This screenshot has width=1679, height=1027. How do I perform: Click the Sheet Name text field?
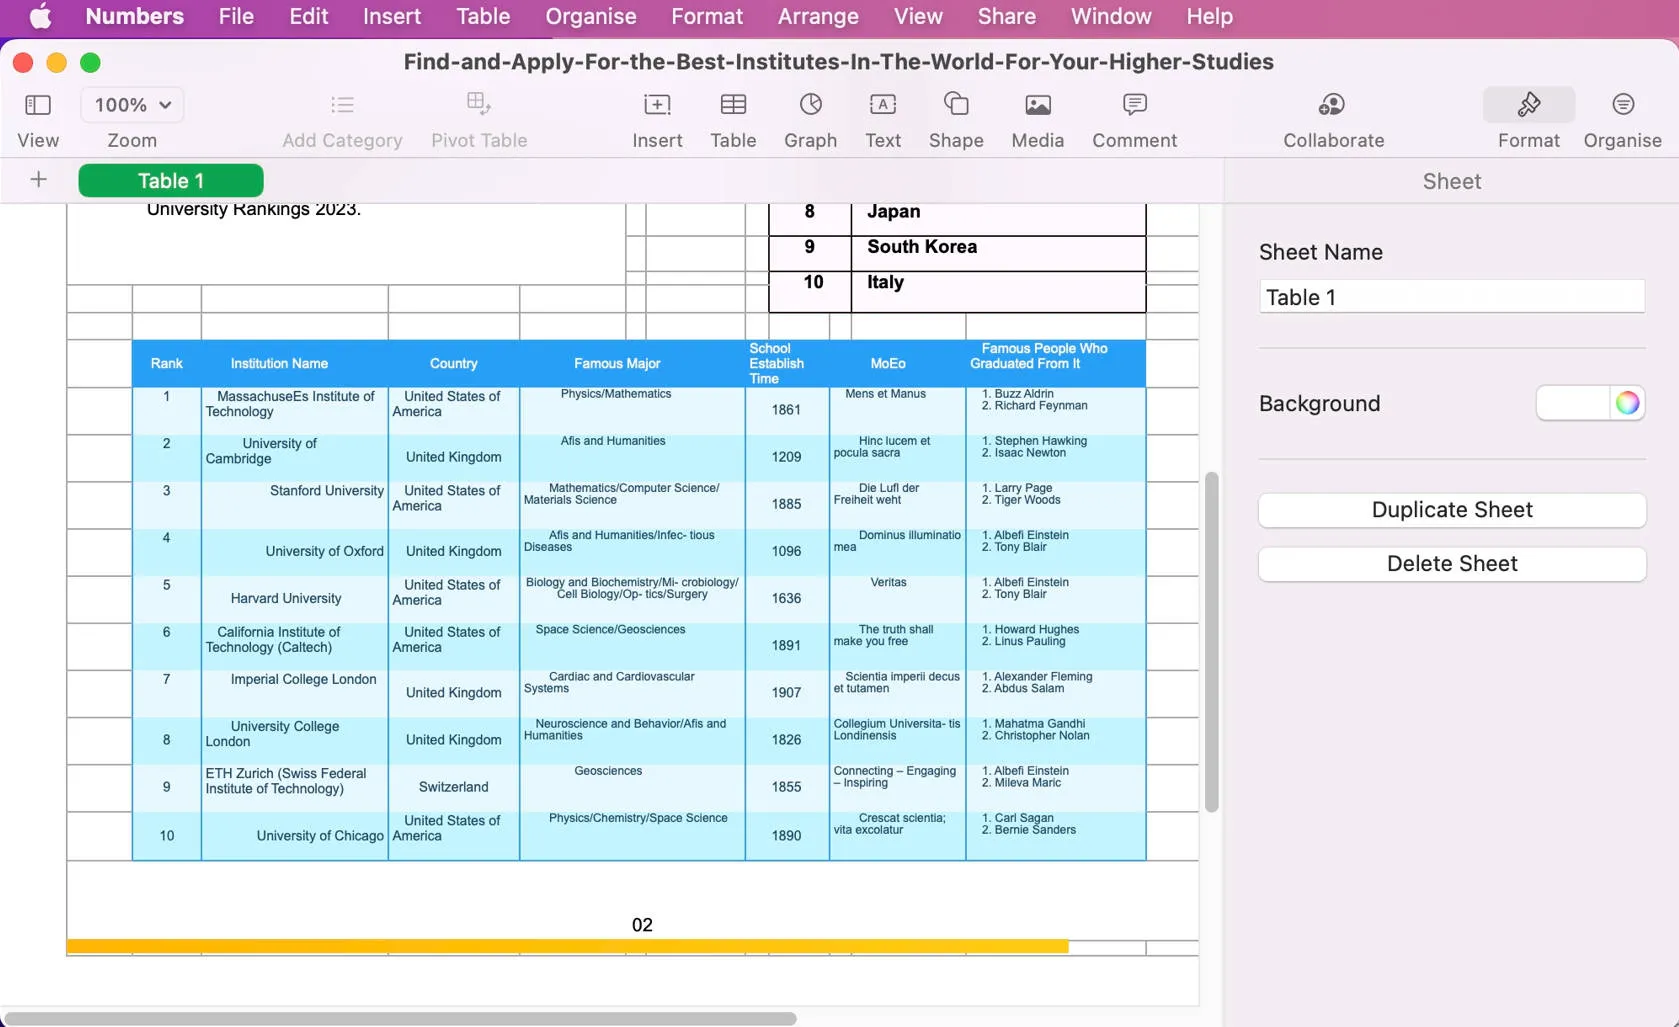[x=1451, y=297]
